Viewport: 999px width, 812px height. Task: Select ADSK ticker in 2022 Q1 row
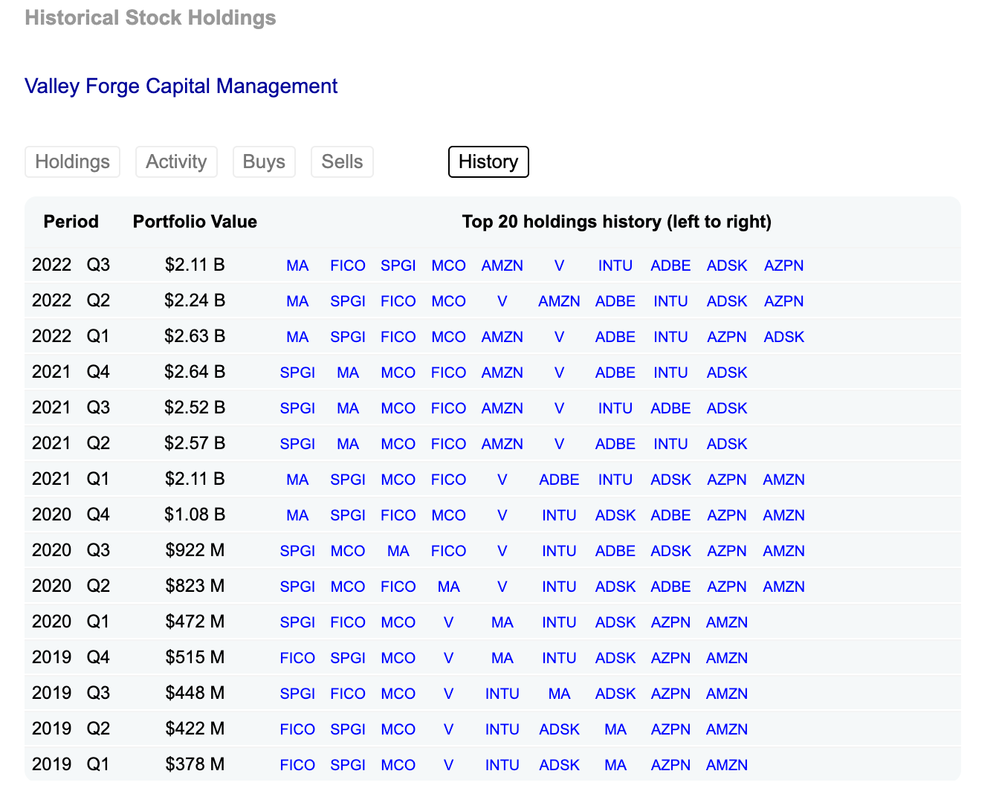point(783,337)
